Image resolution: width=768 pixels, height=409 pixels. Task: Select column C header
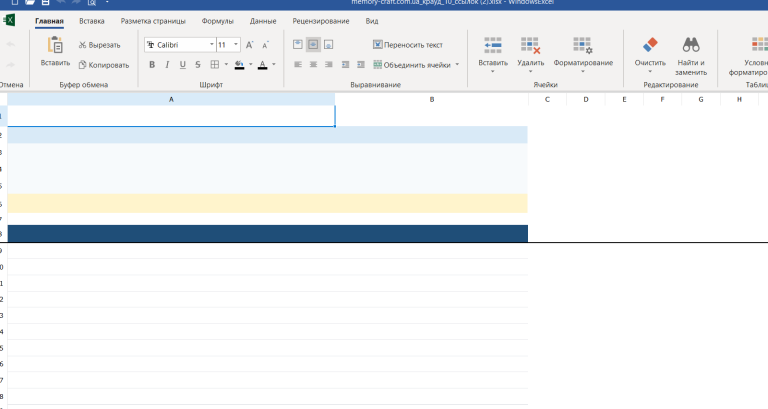547,99
